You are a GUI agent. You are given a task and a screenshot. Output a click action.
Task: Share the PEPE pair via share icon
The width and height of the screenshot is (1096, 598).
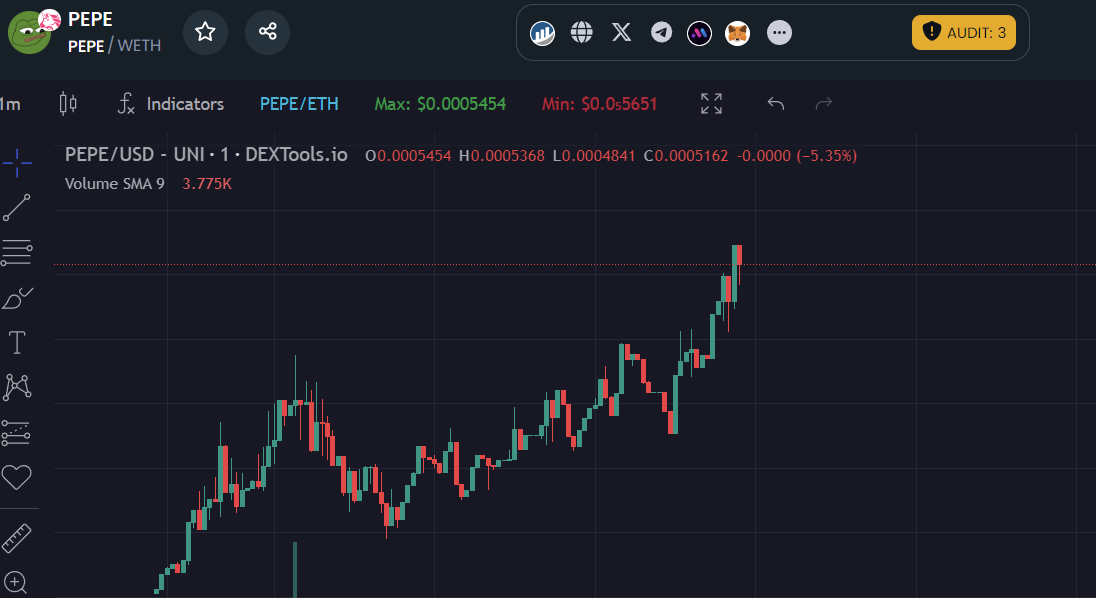(x=267, y=32)
